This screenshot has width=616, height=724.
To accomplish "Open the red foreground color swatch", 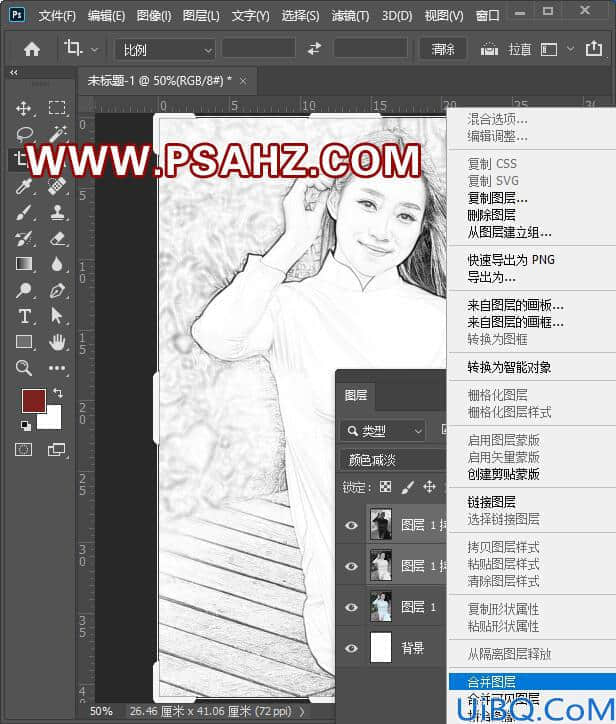I will 34,401.
